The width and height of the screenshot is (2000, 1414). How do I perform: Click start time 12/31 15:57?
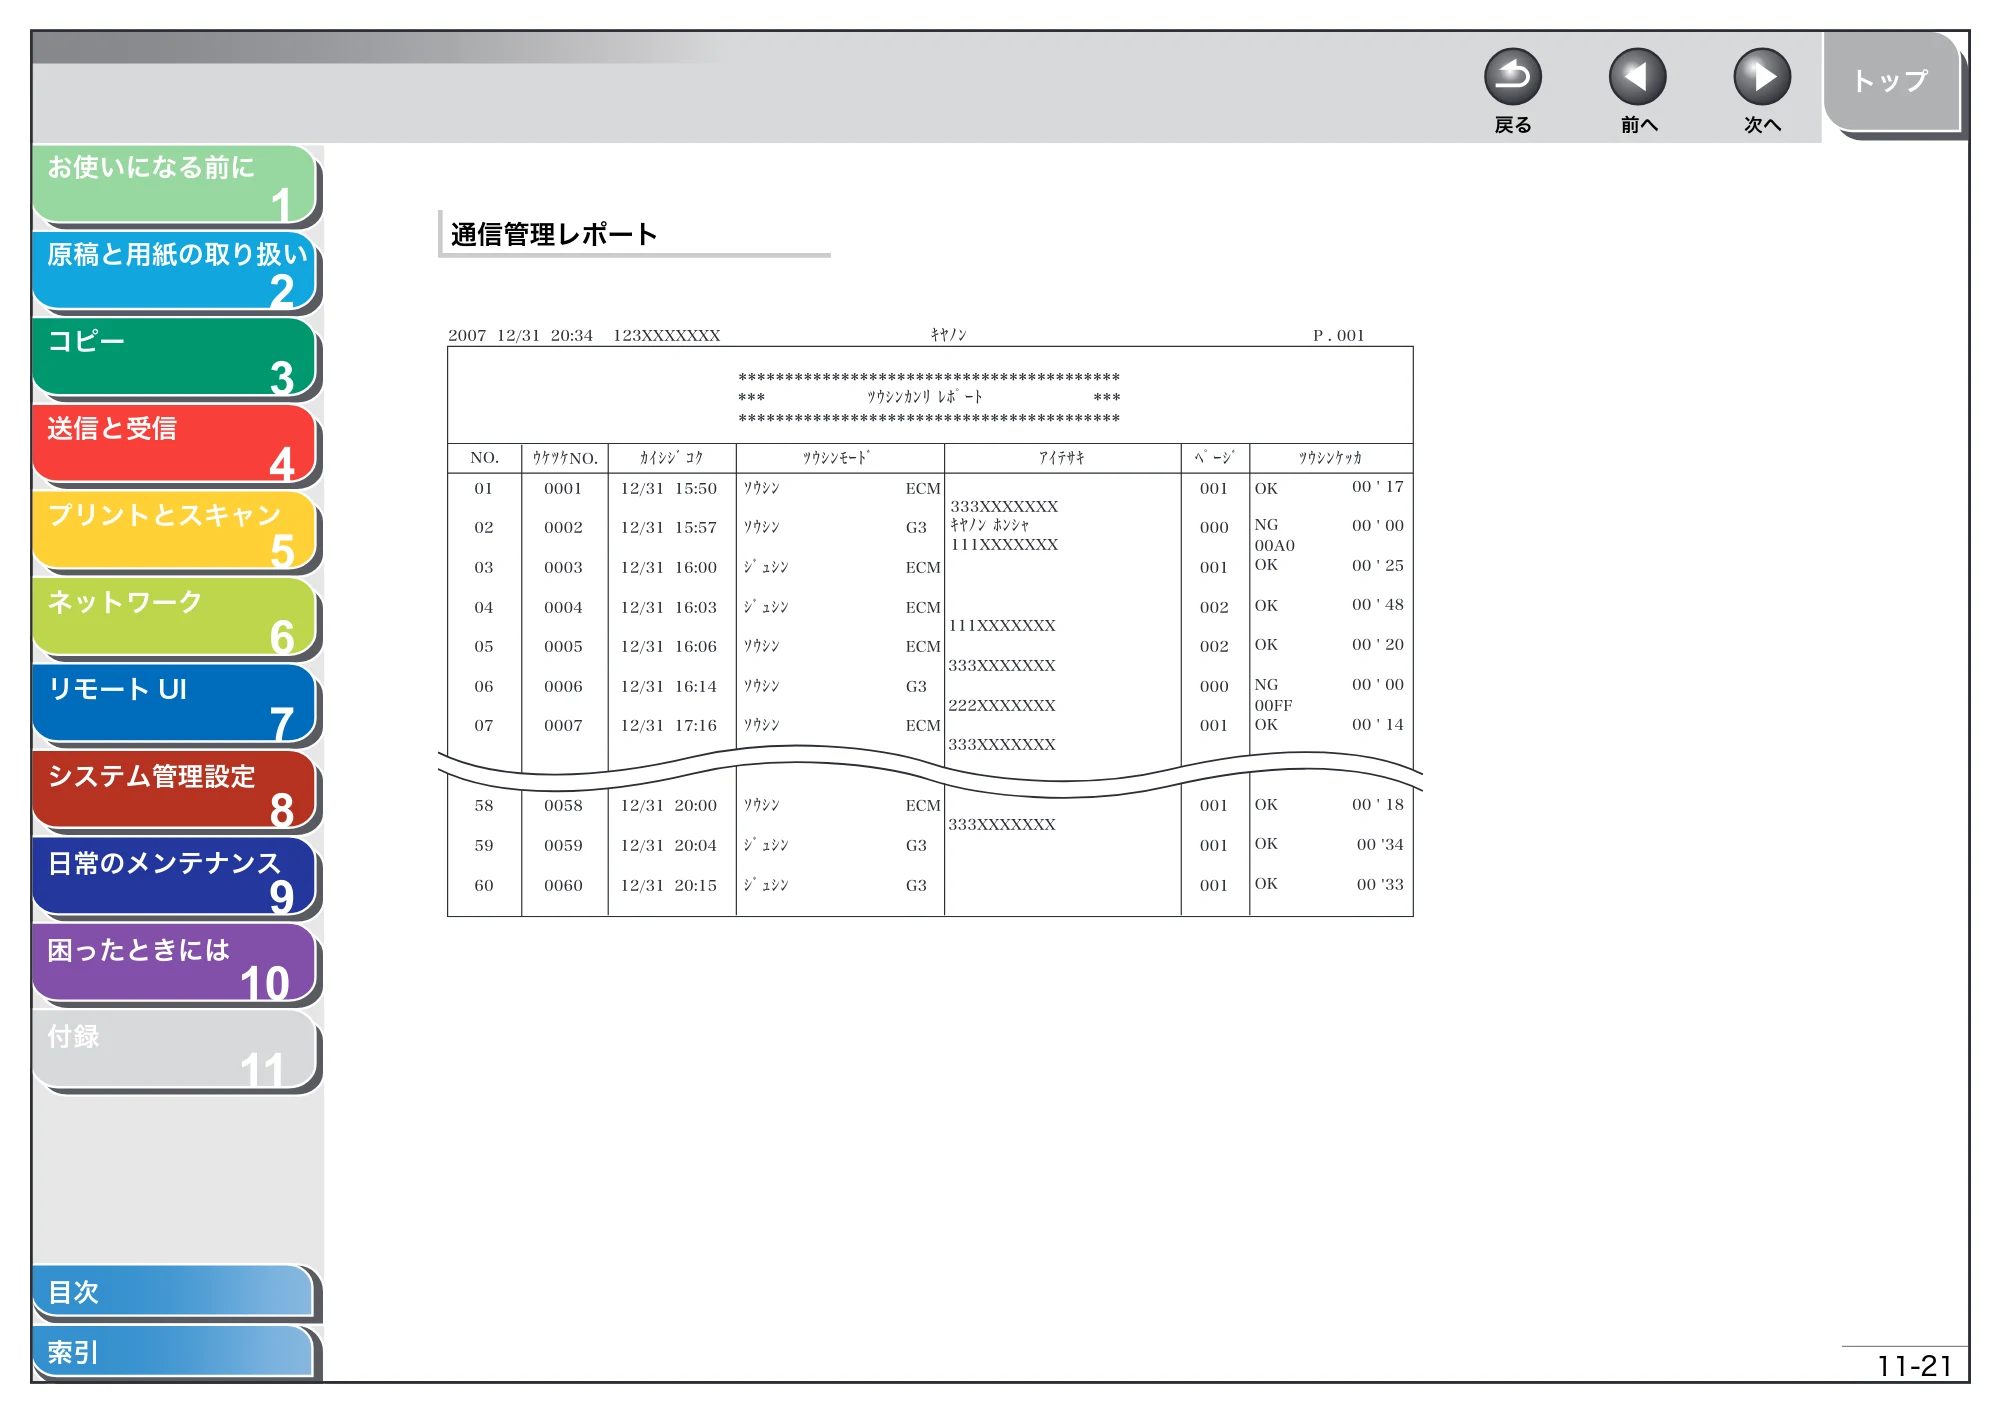[668, 528]
